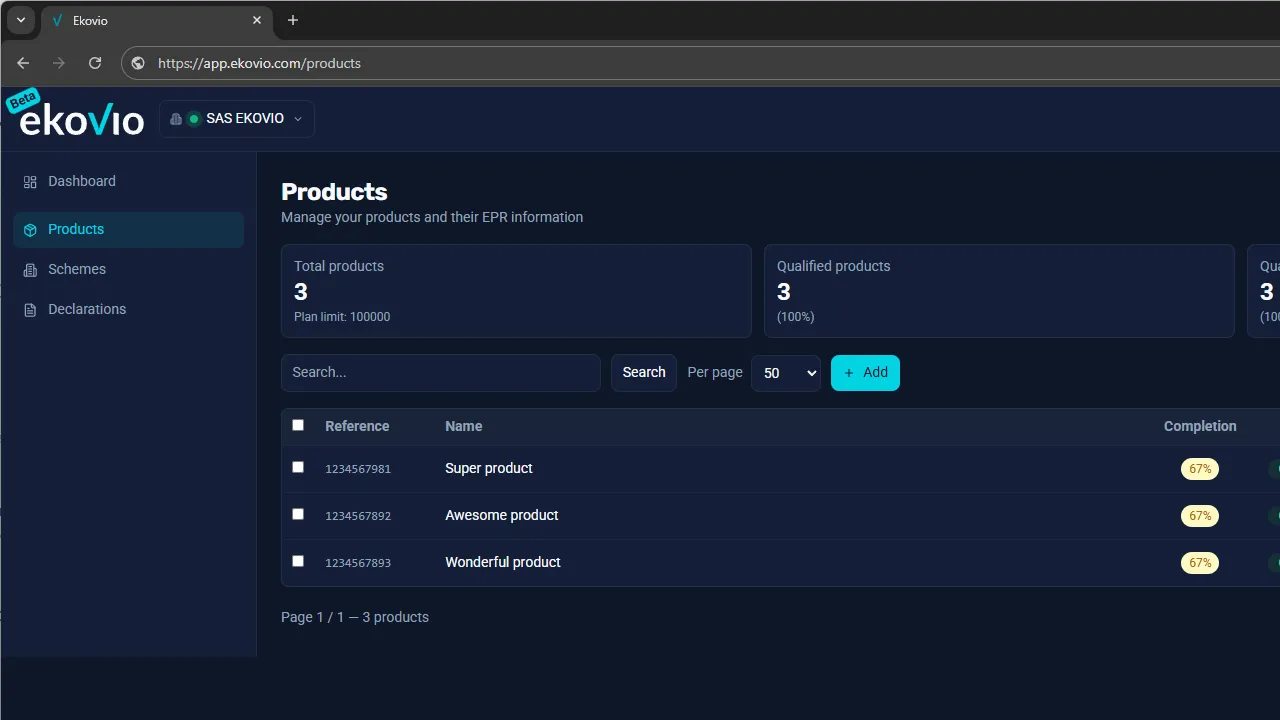Viewport: 1280px width, 720px height.
Task: Close the Ekovio browser tab
Action: point(257,20)
